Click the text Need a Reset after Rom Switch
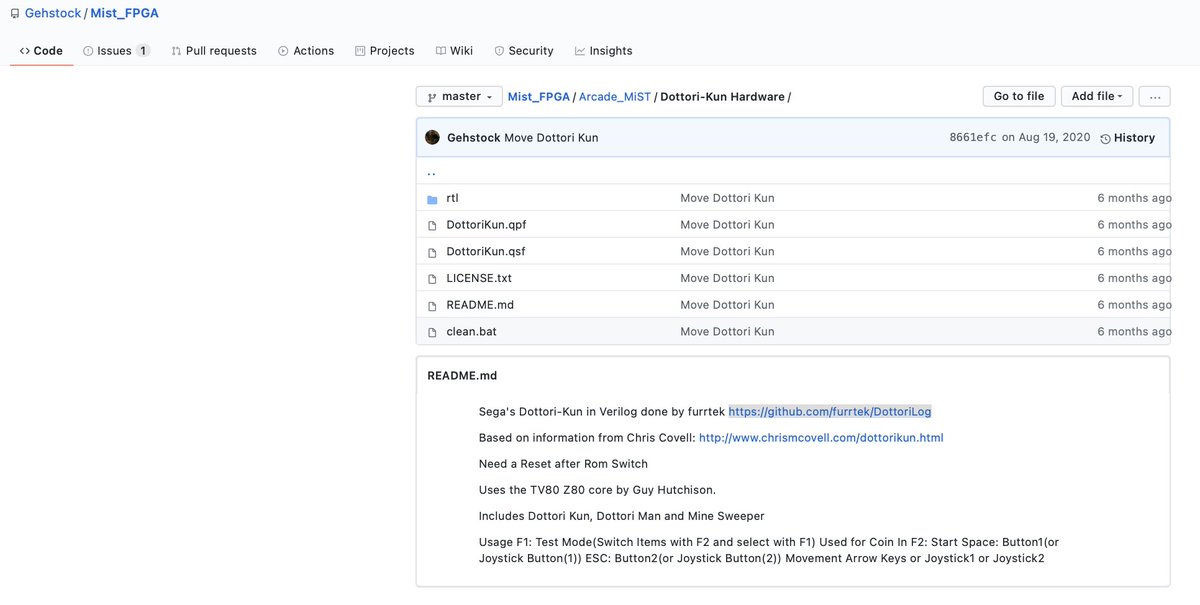Screen dimensions: 1200x605 pyautogui.click(x=563, y=464)
